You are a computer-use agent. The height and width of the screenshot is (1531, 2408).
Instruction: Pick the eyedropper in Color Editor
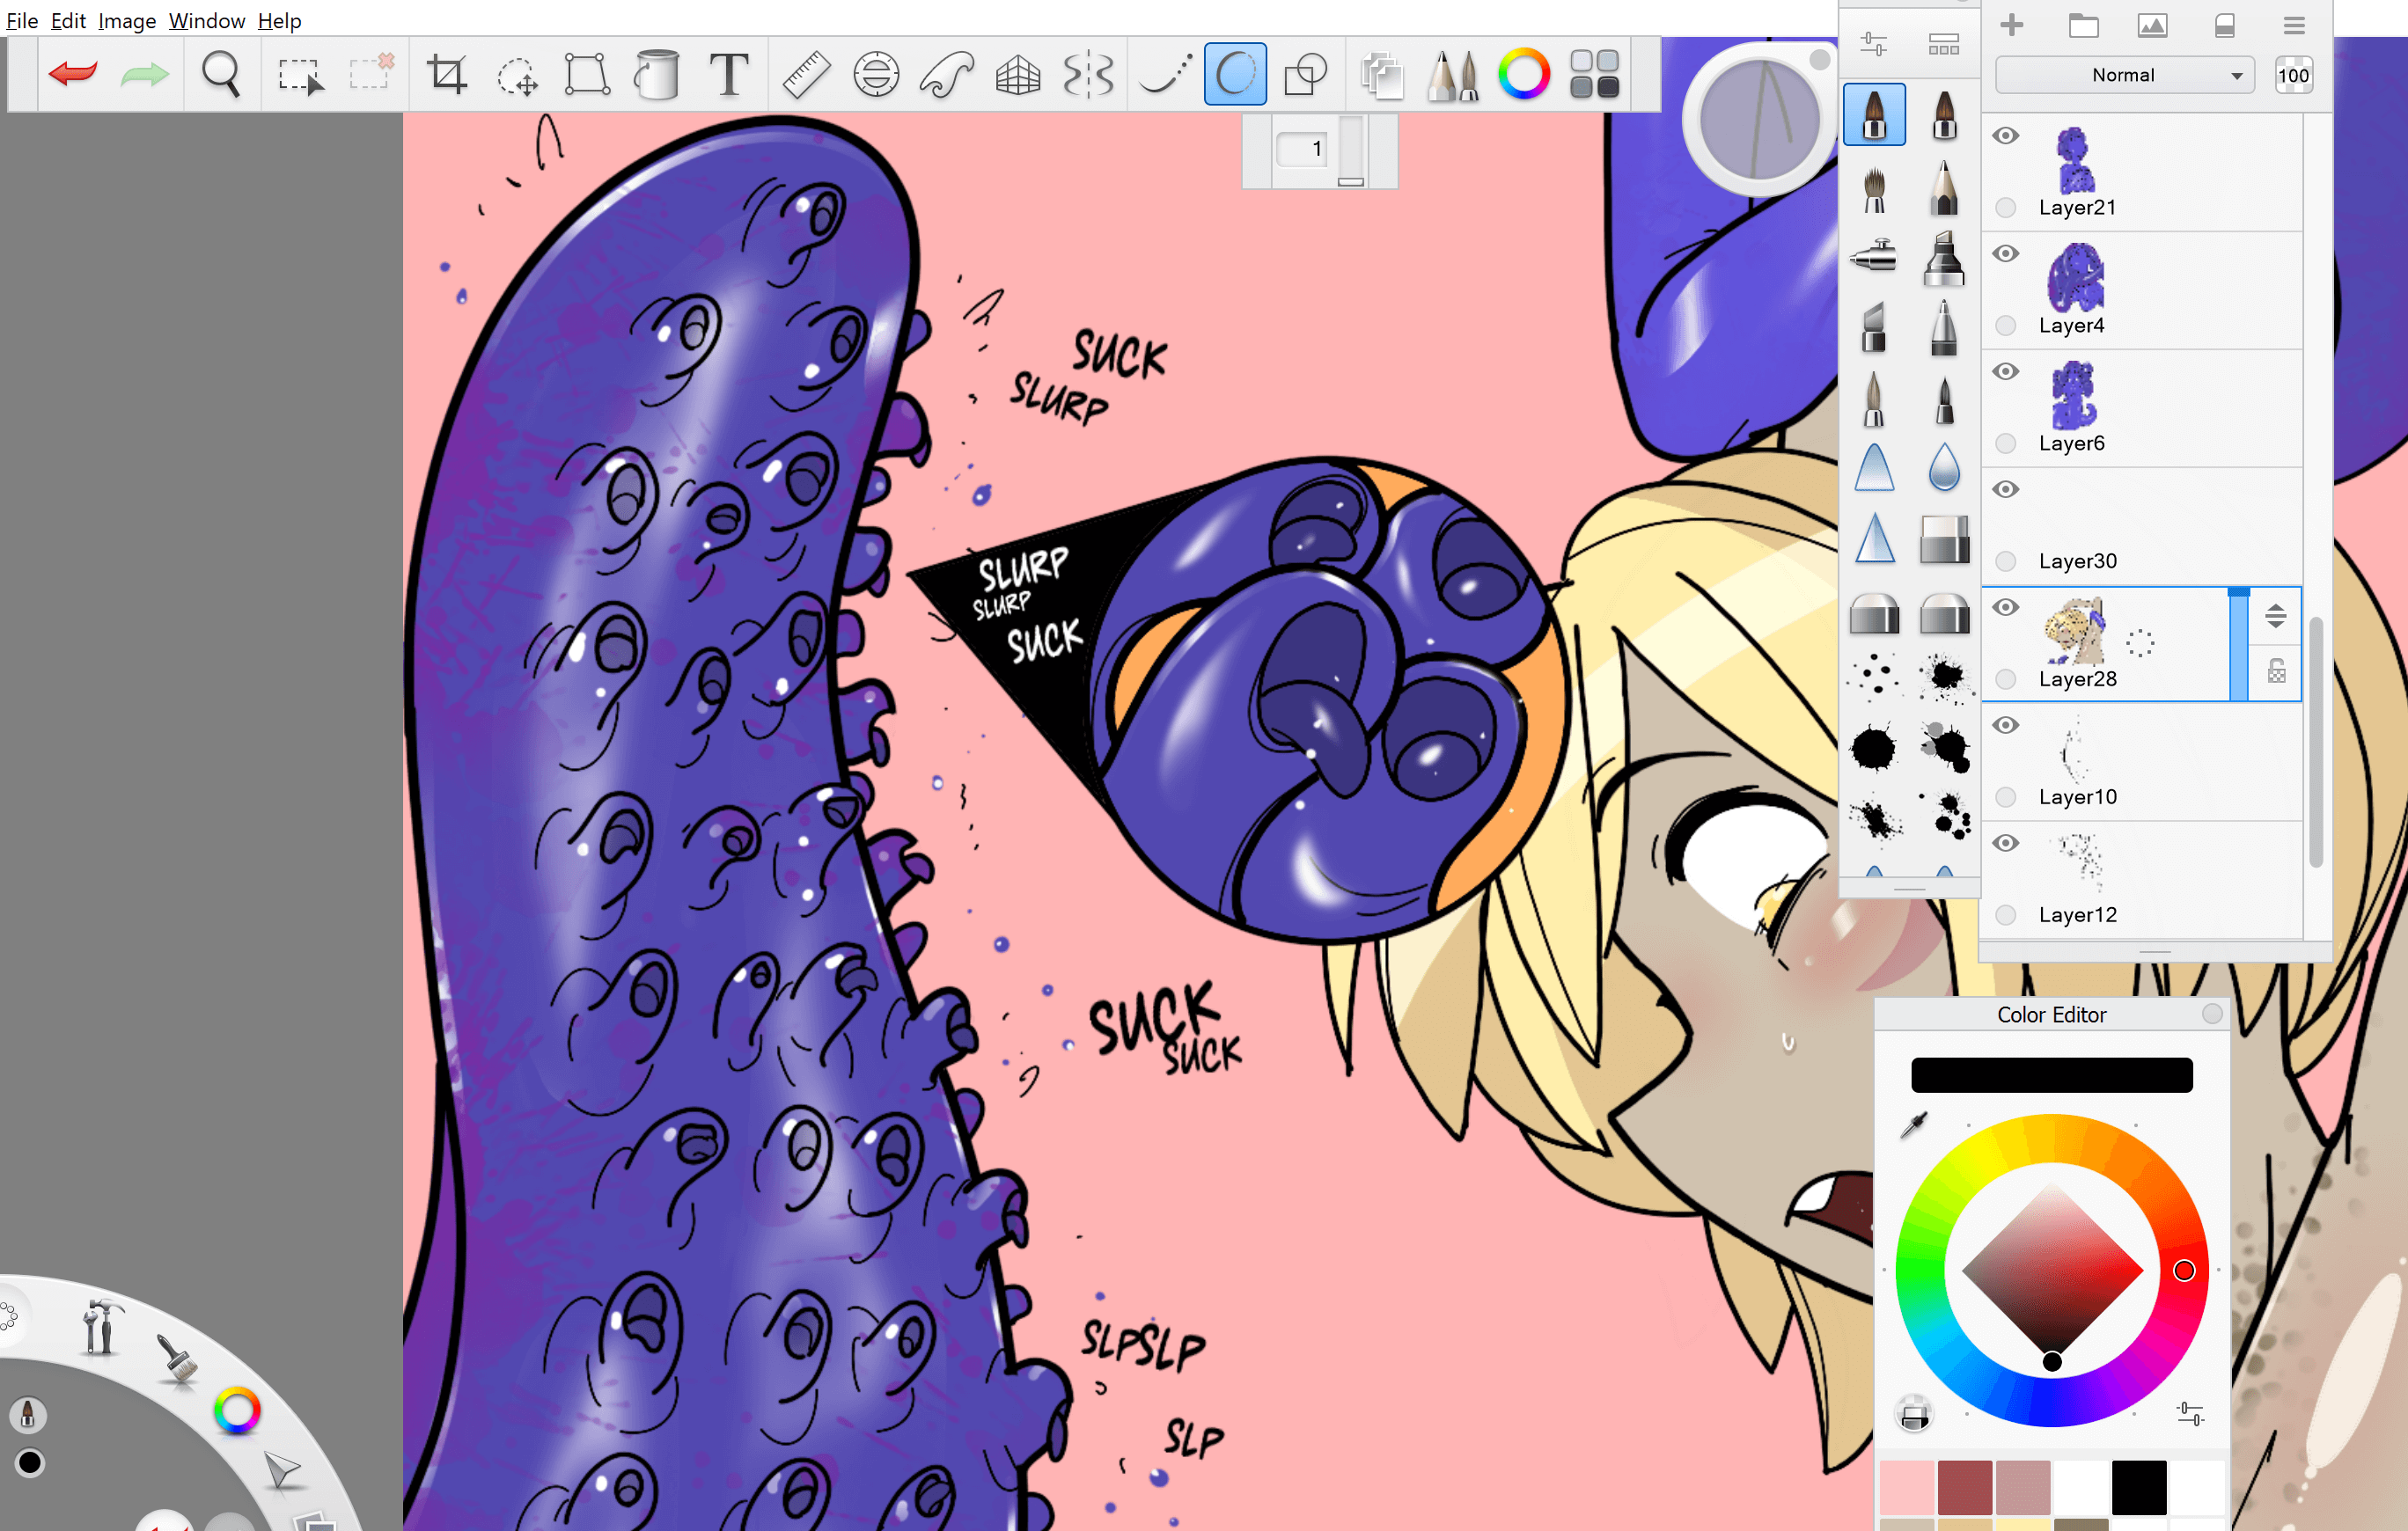click(x=1913, y=1125)
